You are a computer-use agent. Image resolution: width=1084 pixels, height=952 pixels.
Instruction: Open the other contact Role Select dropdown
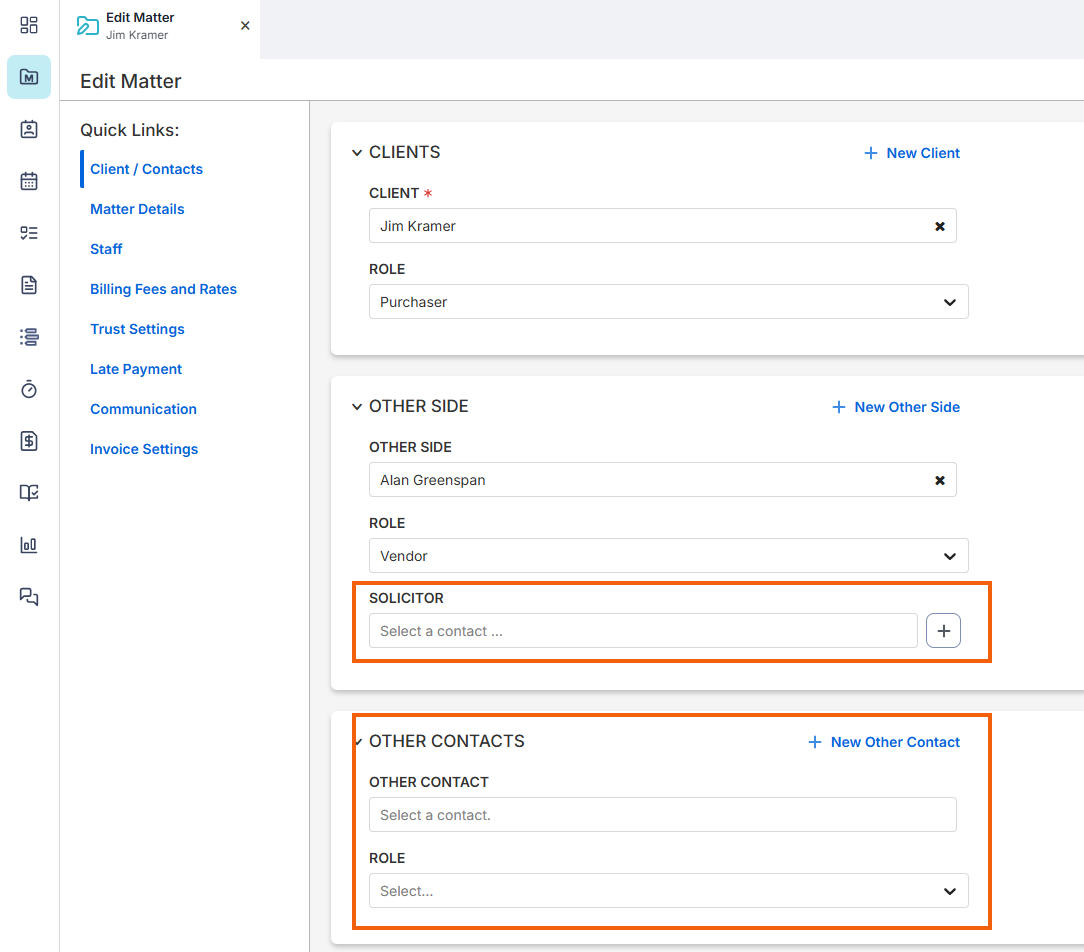[x=669, y=890]
